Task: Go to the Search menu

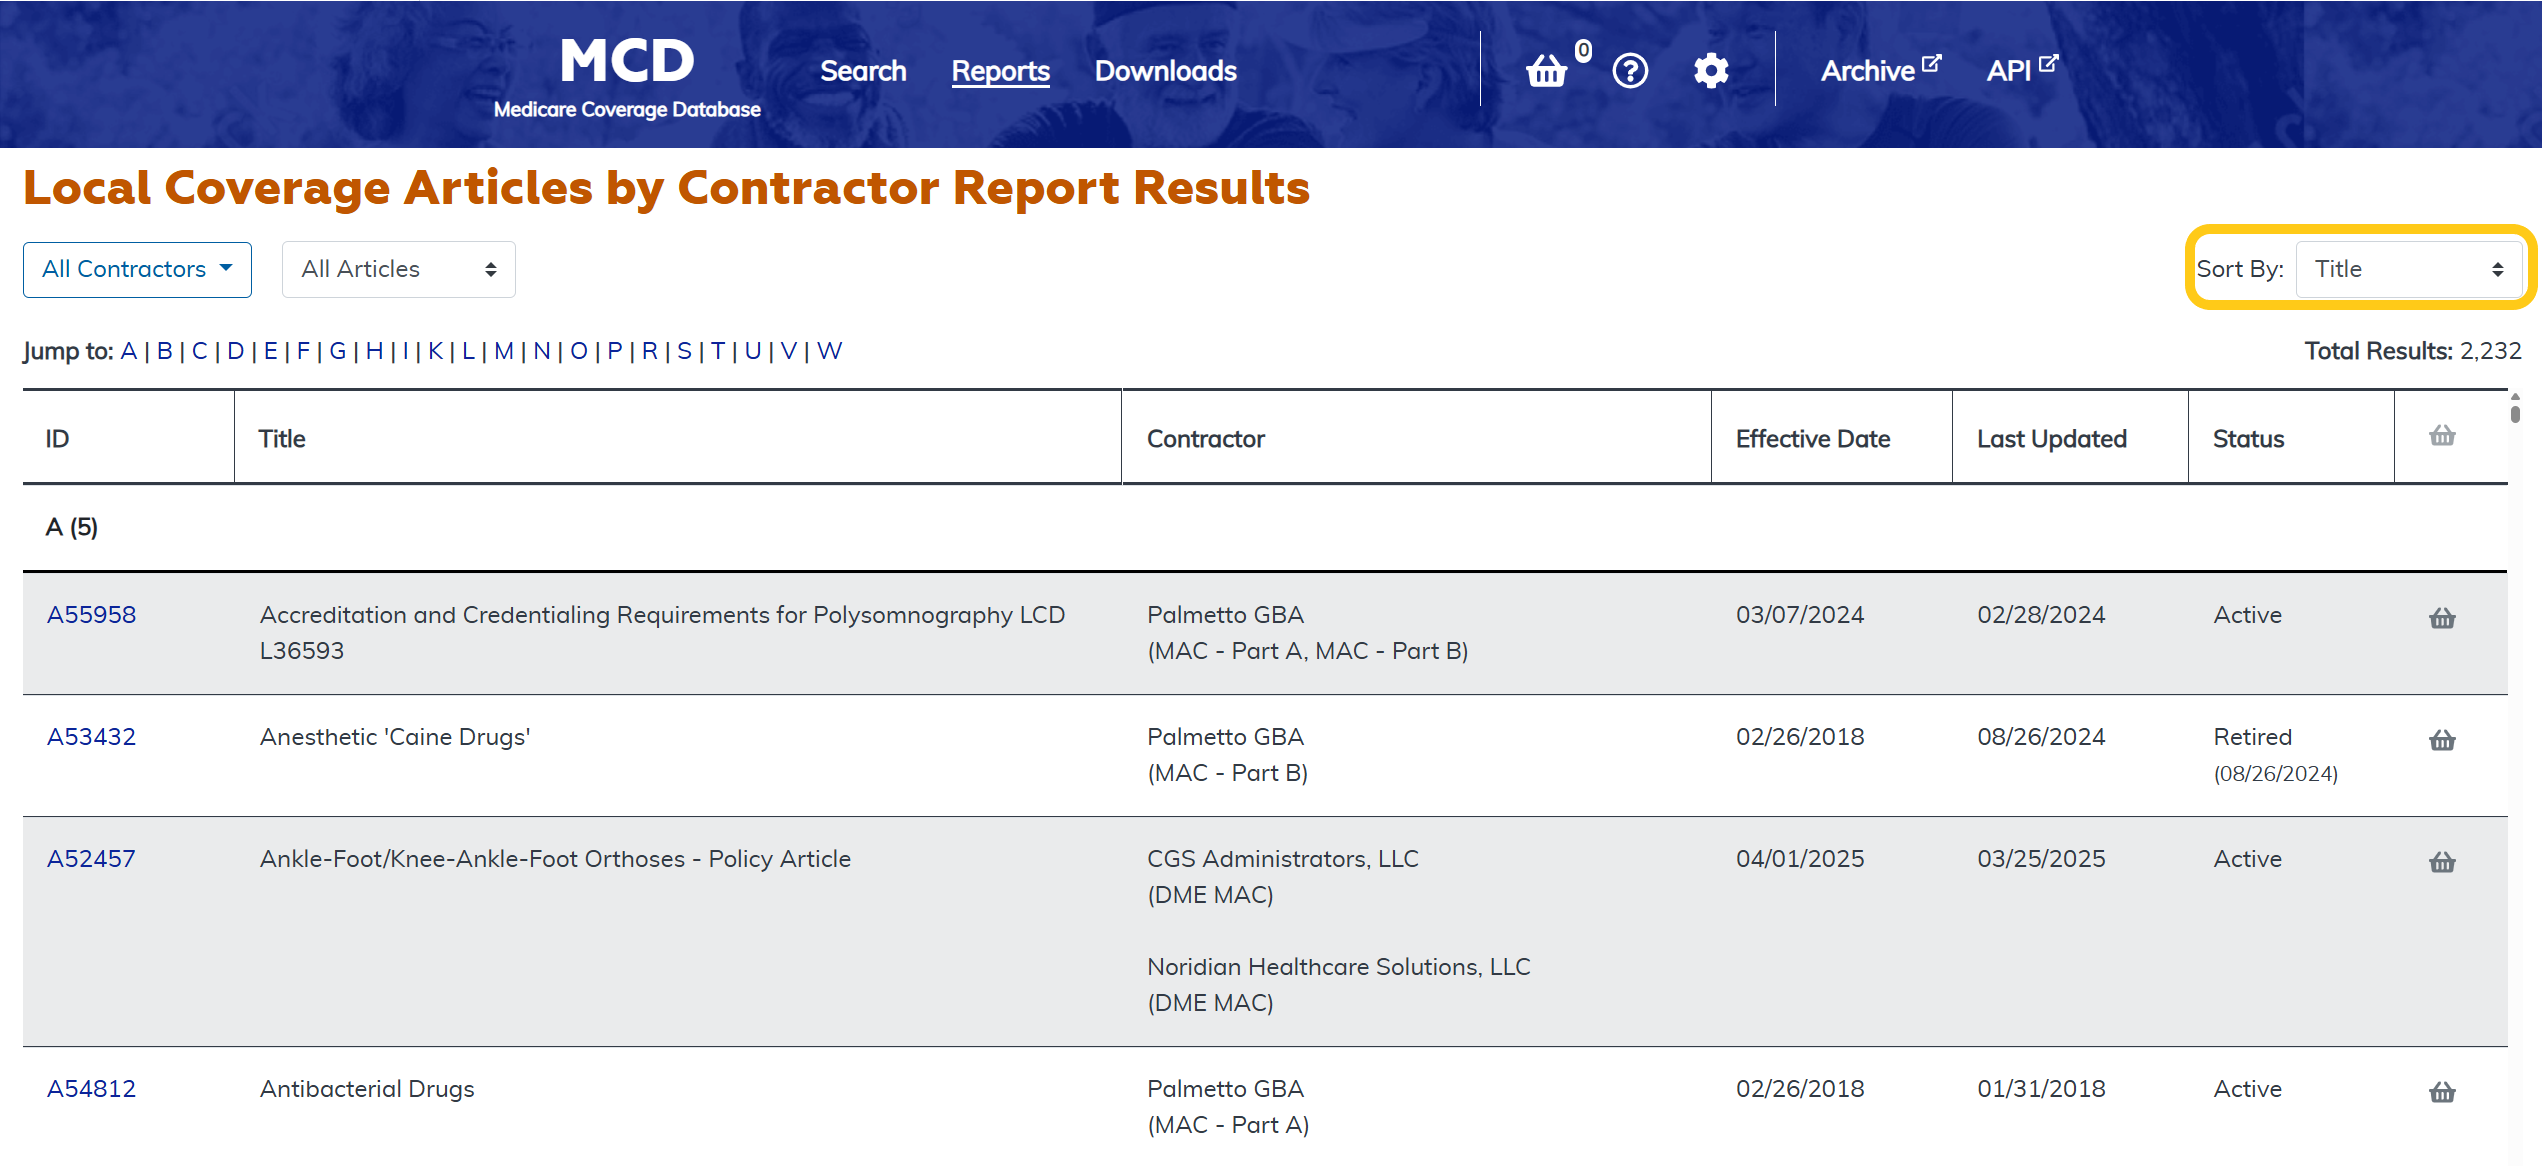Action: click(863, 71)
